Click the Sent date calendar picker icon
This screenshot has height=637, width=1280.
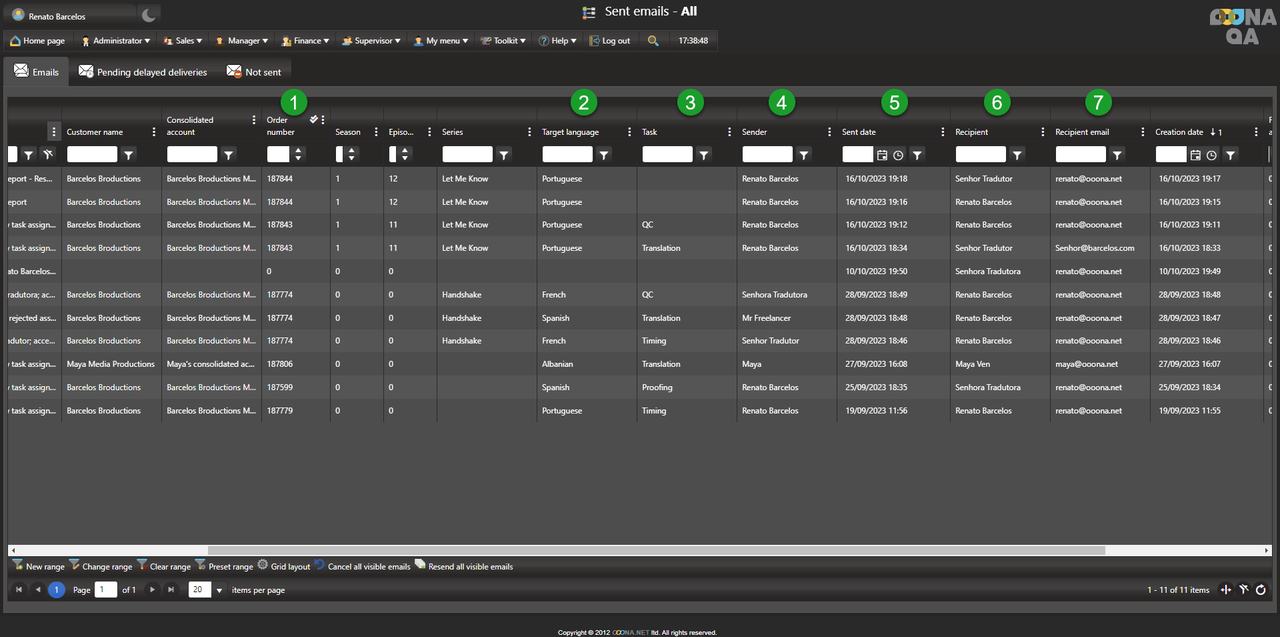pyautogui.click(x=882, y=155)
